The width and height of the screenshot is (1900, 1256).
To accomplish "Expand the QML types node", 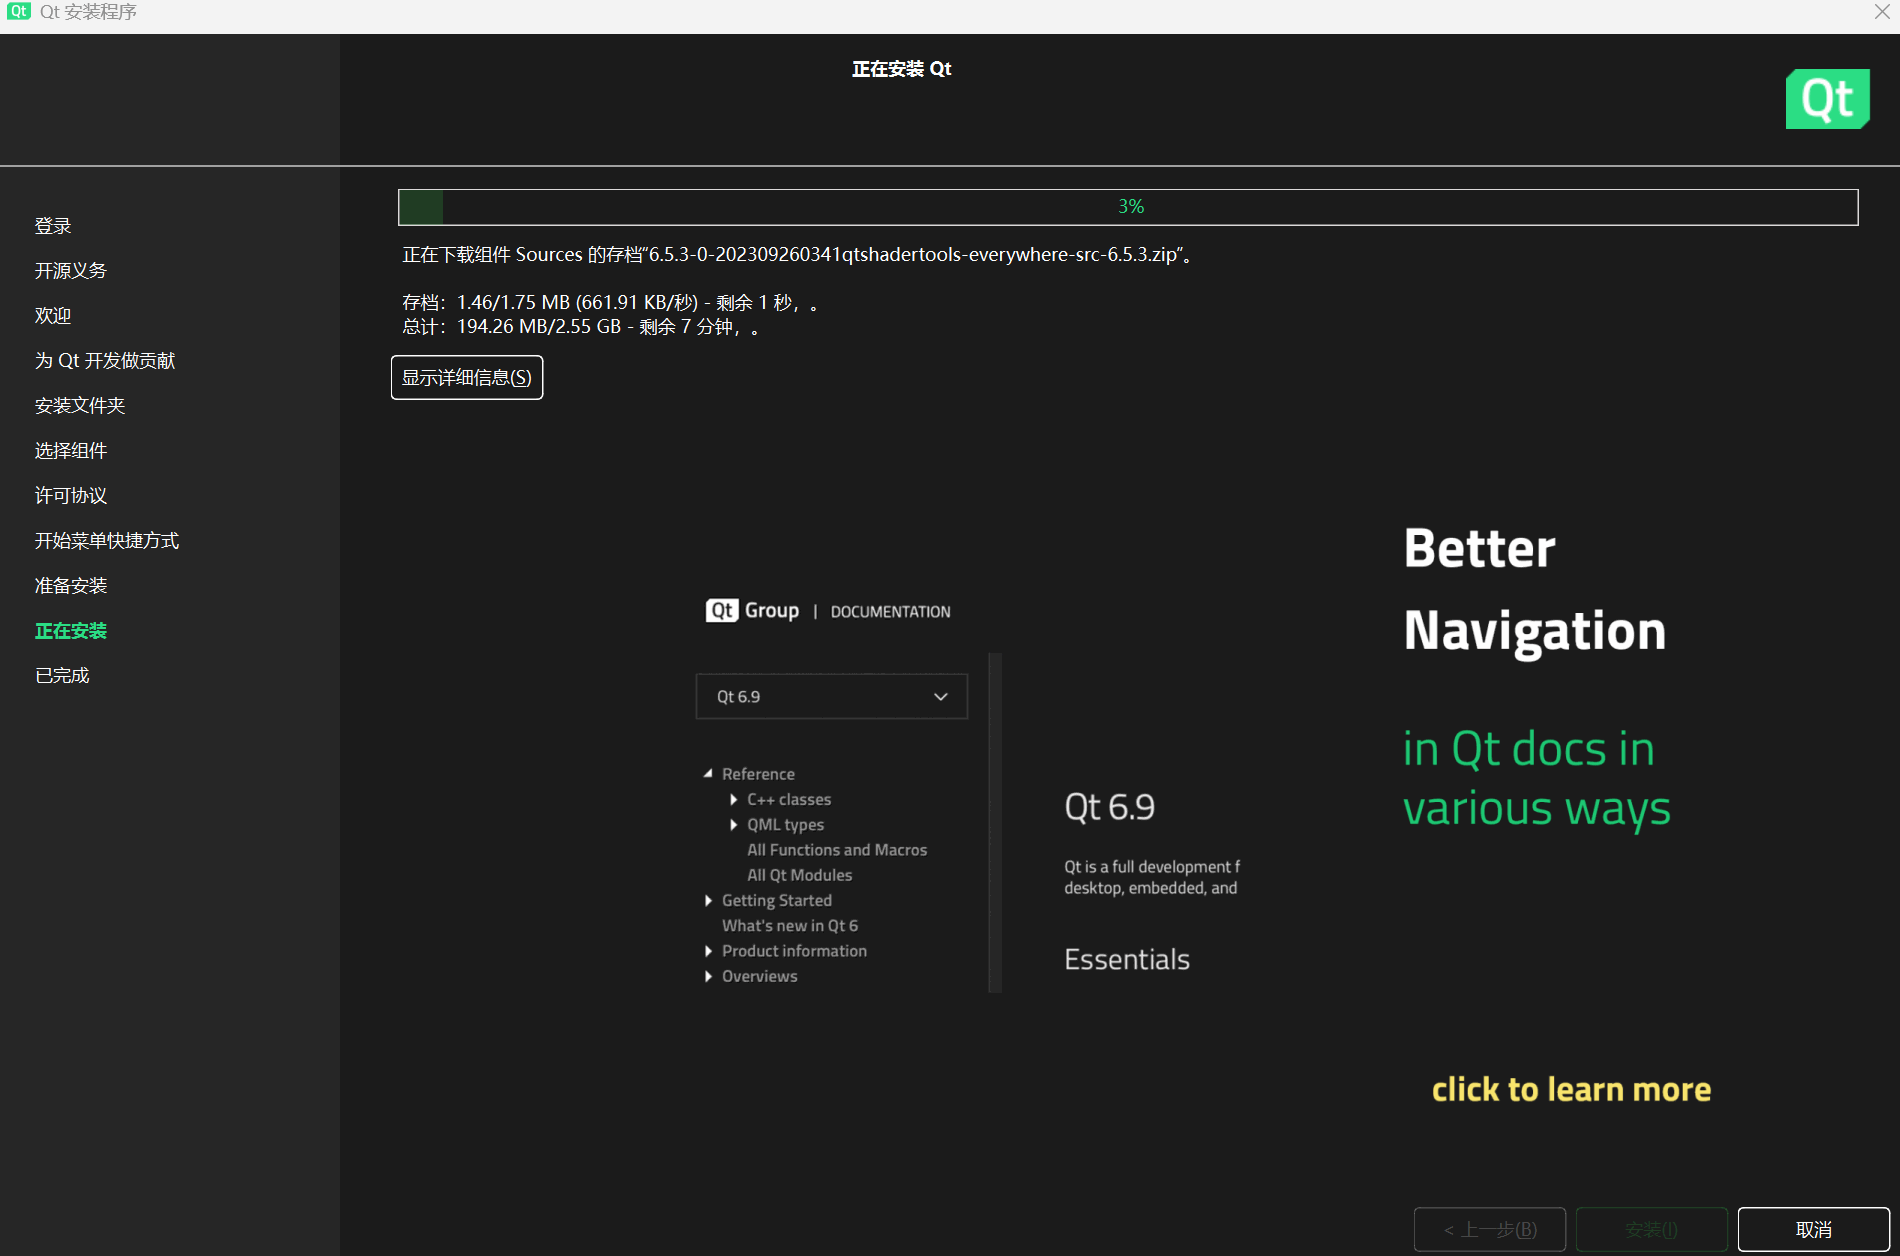I will 734,824.
